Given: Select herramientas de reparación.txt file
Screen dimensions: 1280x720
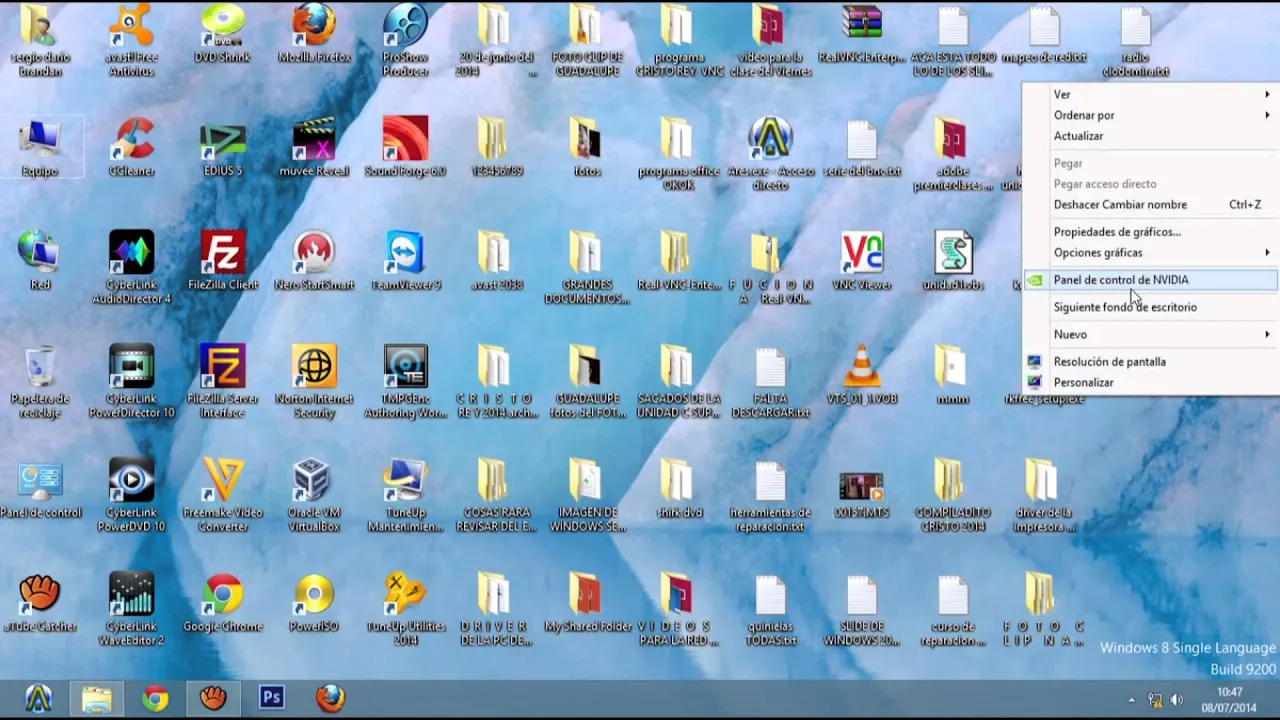Looking at the screenshot, I should click(770, 495).
